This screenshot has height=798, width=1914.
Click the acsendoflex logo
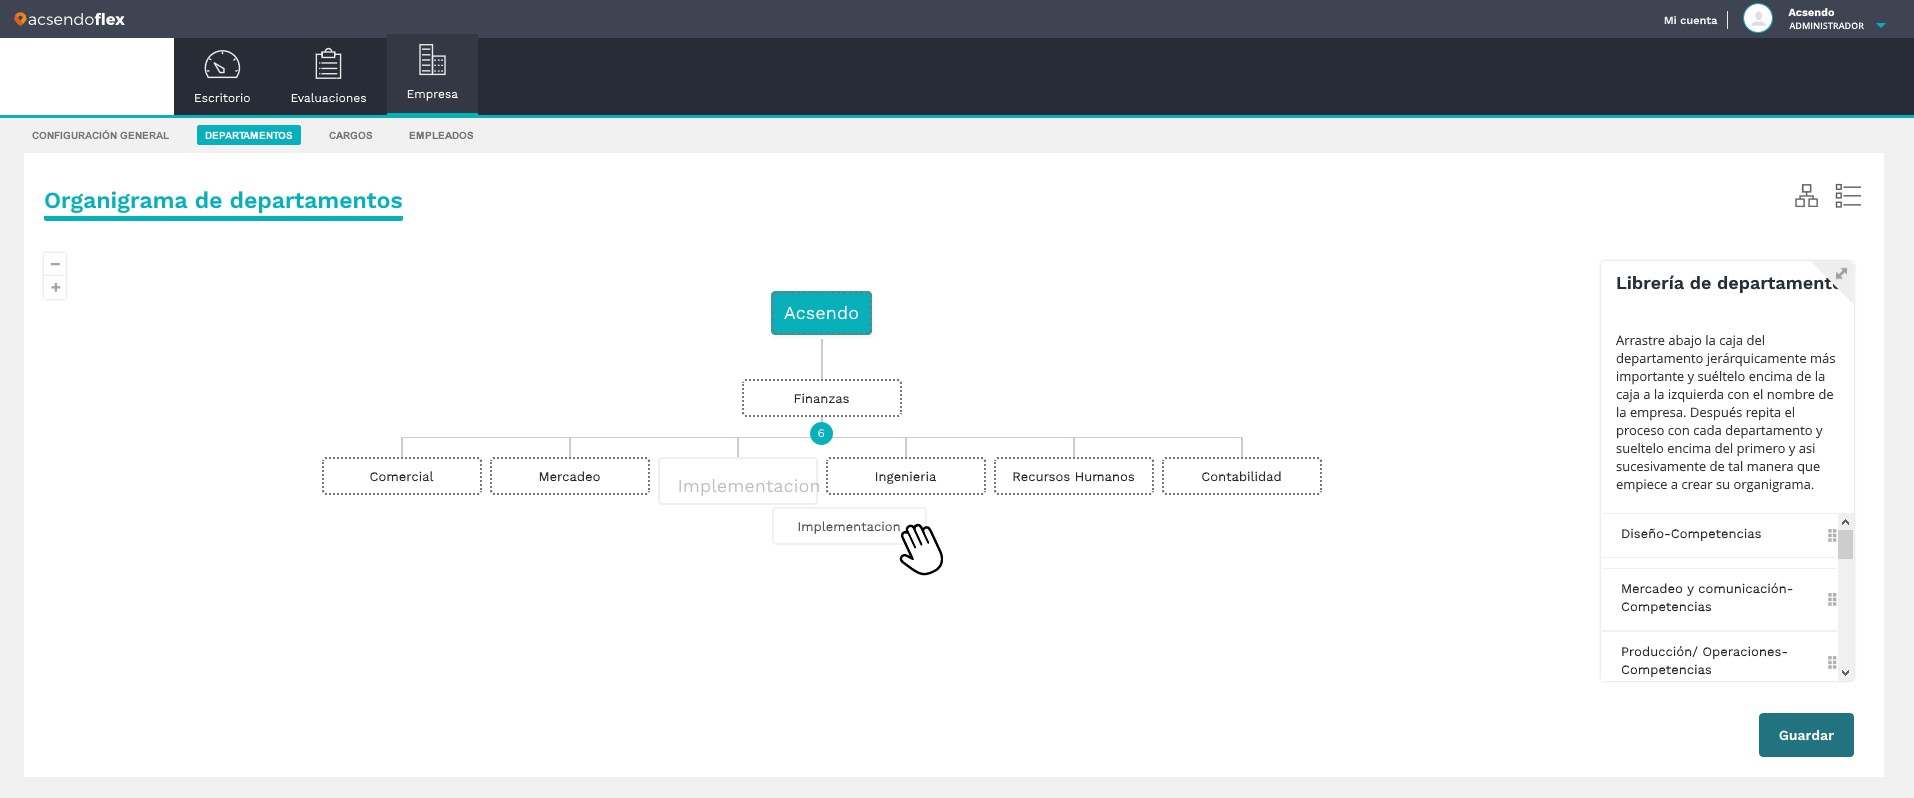[x=69, y=19]
